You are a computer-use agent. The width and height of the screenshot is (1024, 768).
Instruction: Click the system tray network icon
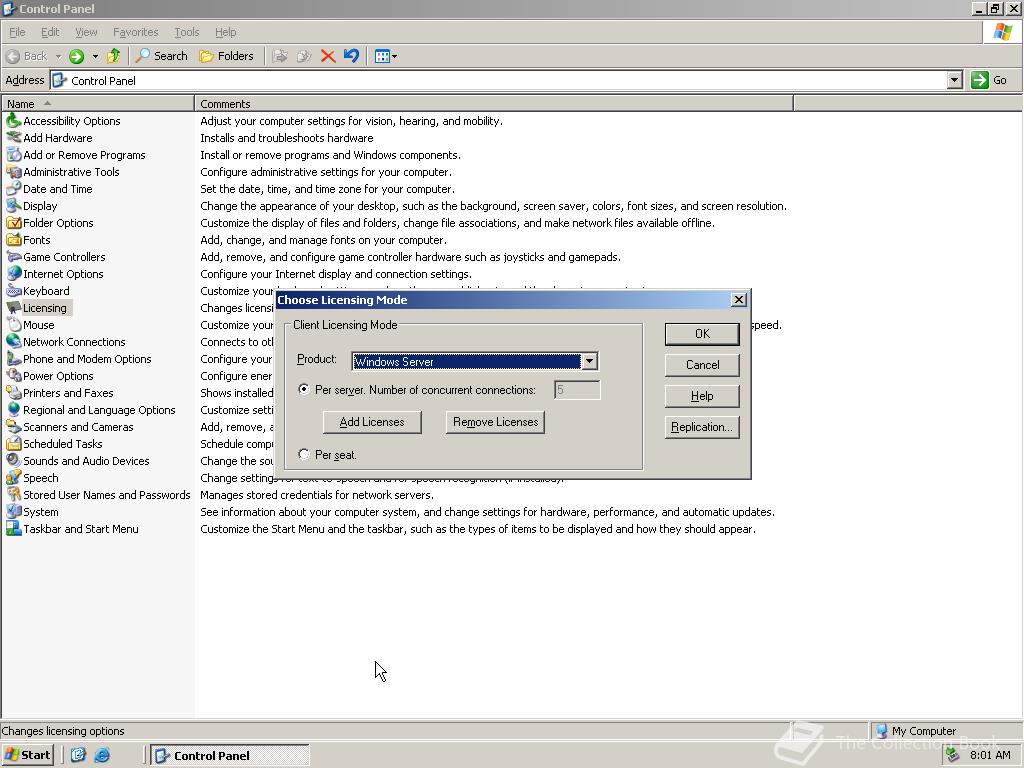click(953, 755)
